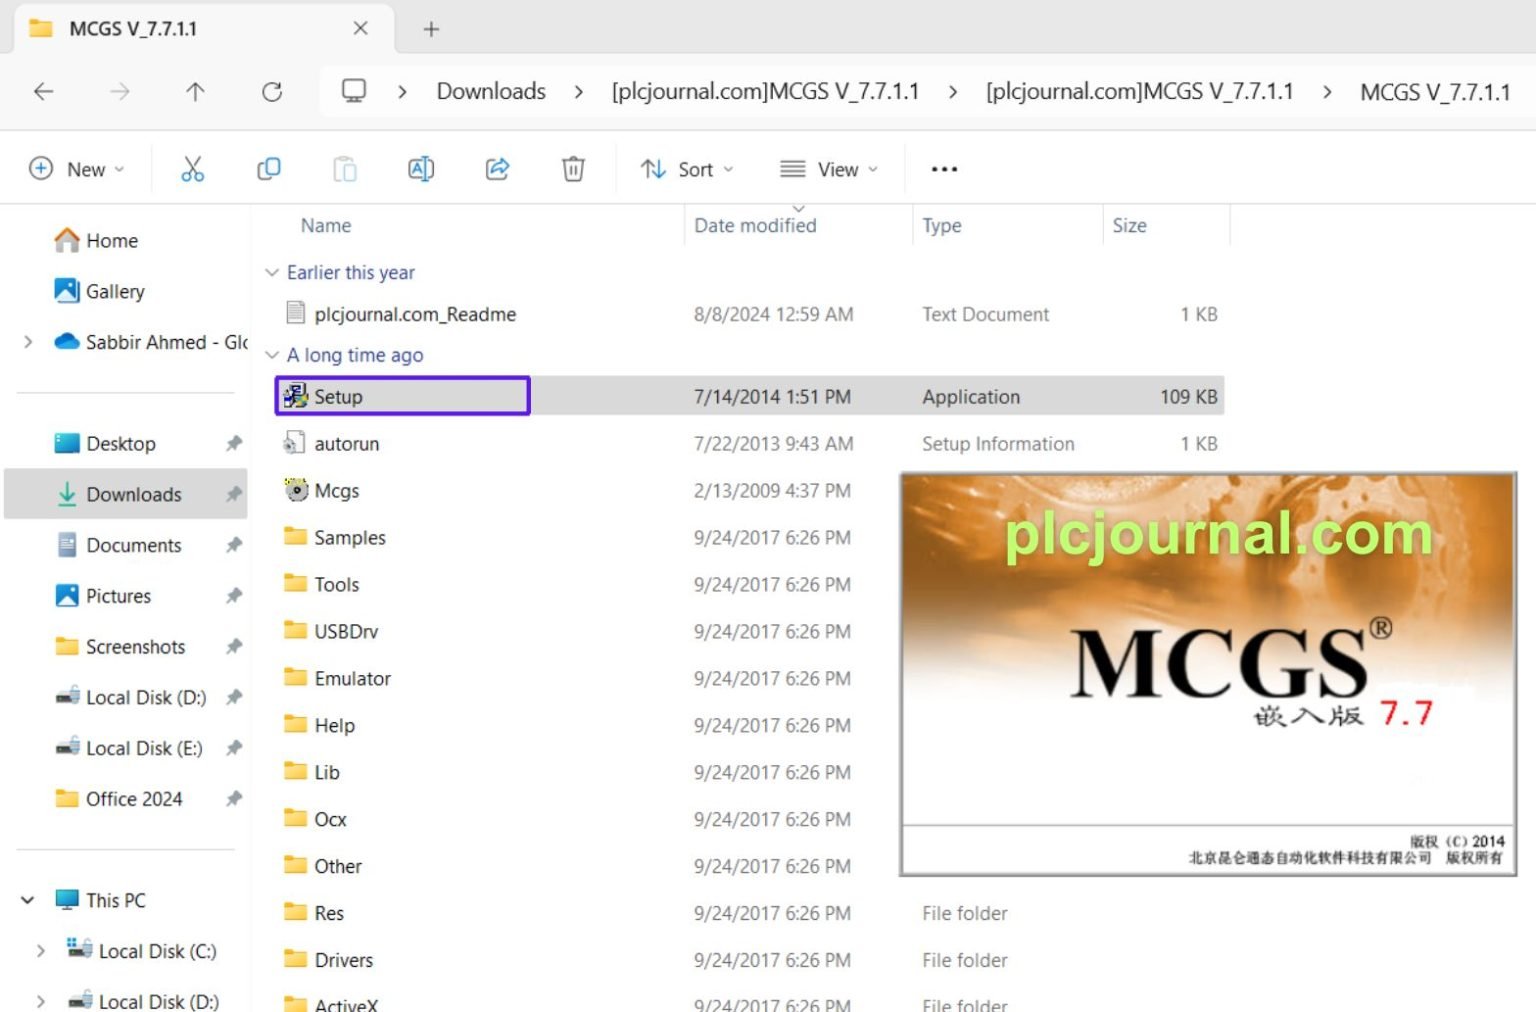Click the Paste icon in the toolbar
1536x1012 pixels.
(345, 168)
